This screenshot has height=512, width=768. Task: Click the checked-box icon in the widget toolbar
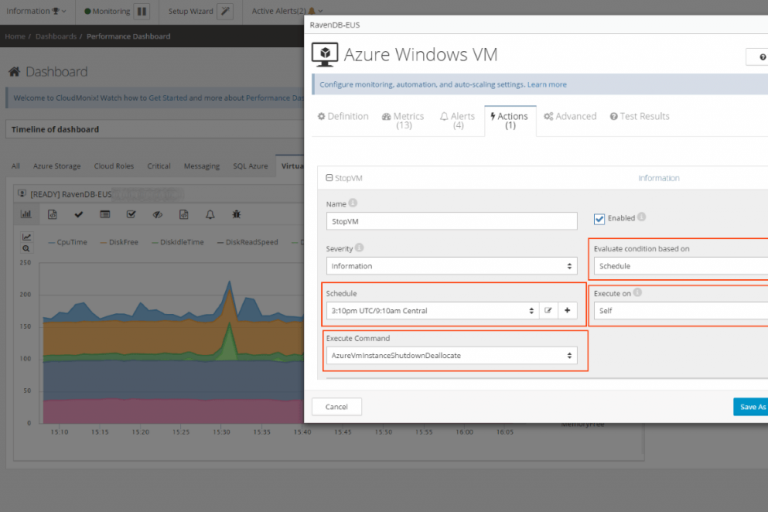click(x=131, y=214)
